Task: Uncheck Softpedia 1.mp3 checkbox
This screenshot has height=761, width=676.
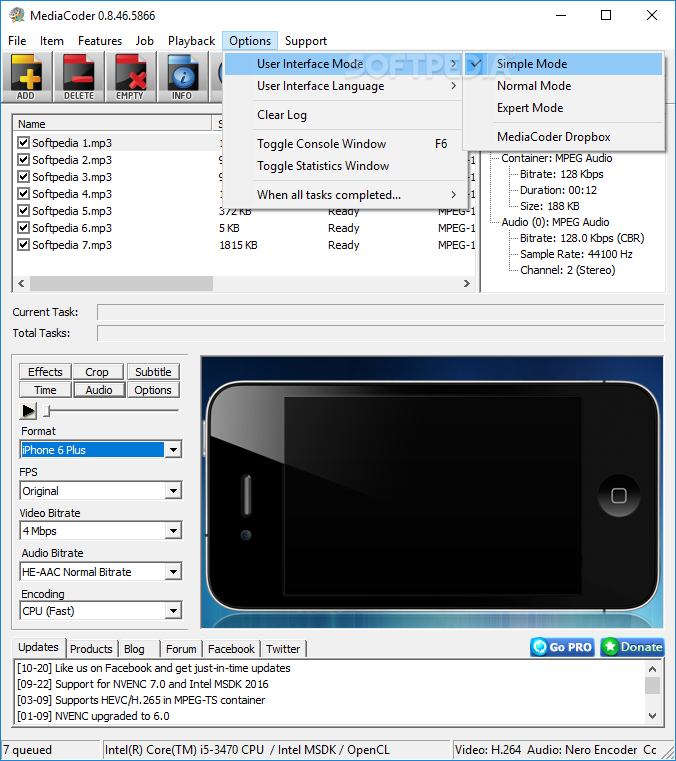Action: point(23,143)
